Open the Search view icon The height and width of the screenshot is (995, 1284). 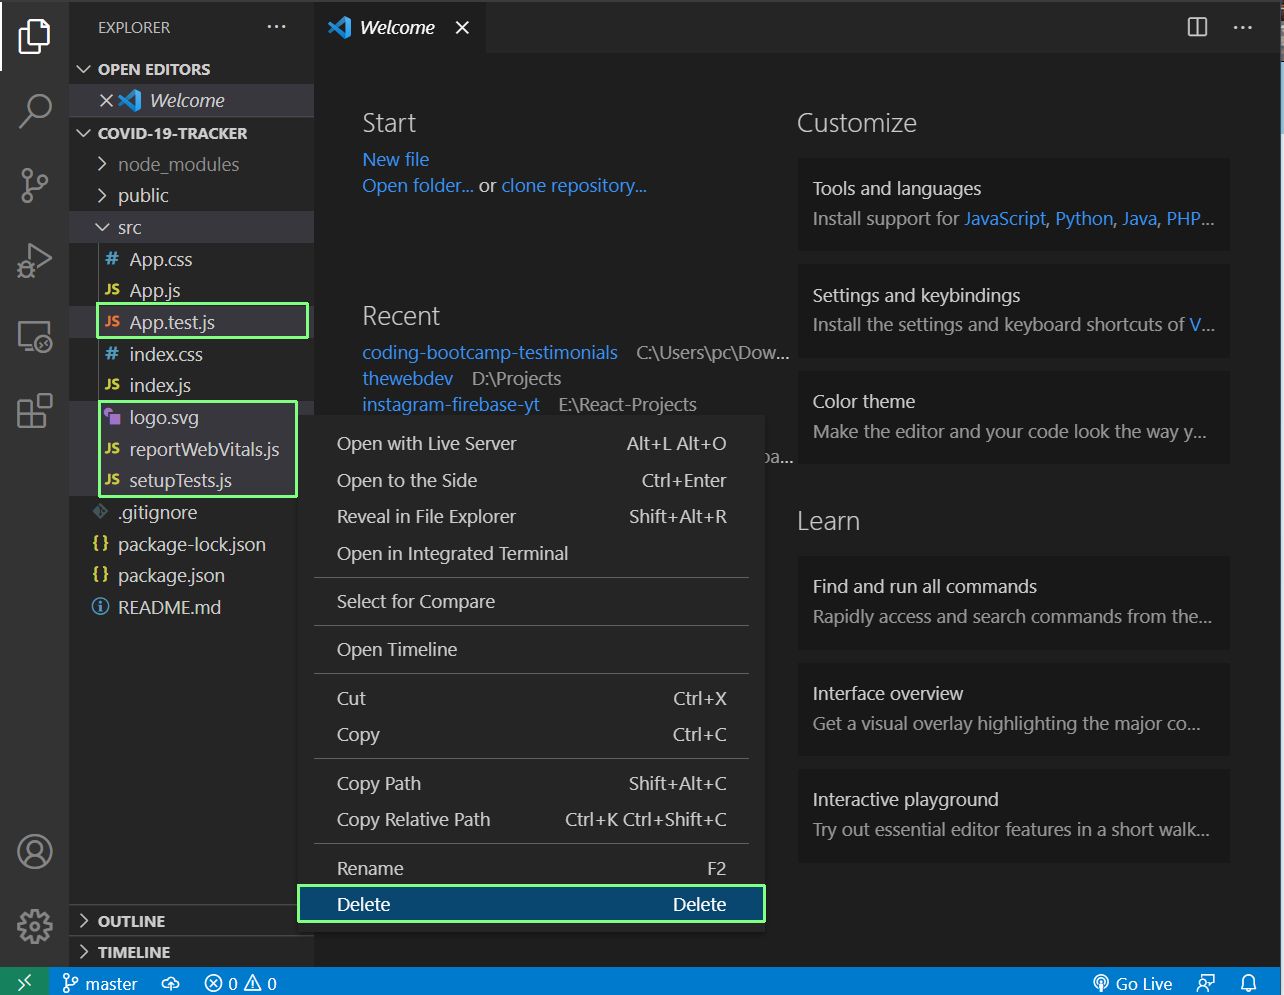coord(34,110)
